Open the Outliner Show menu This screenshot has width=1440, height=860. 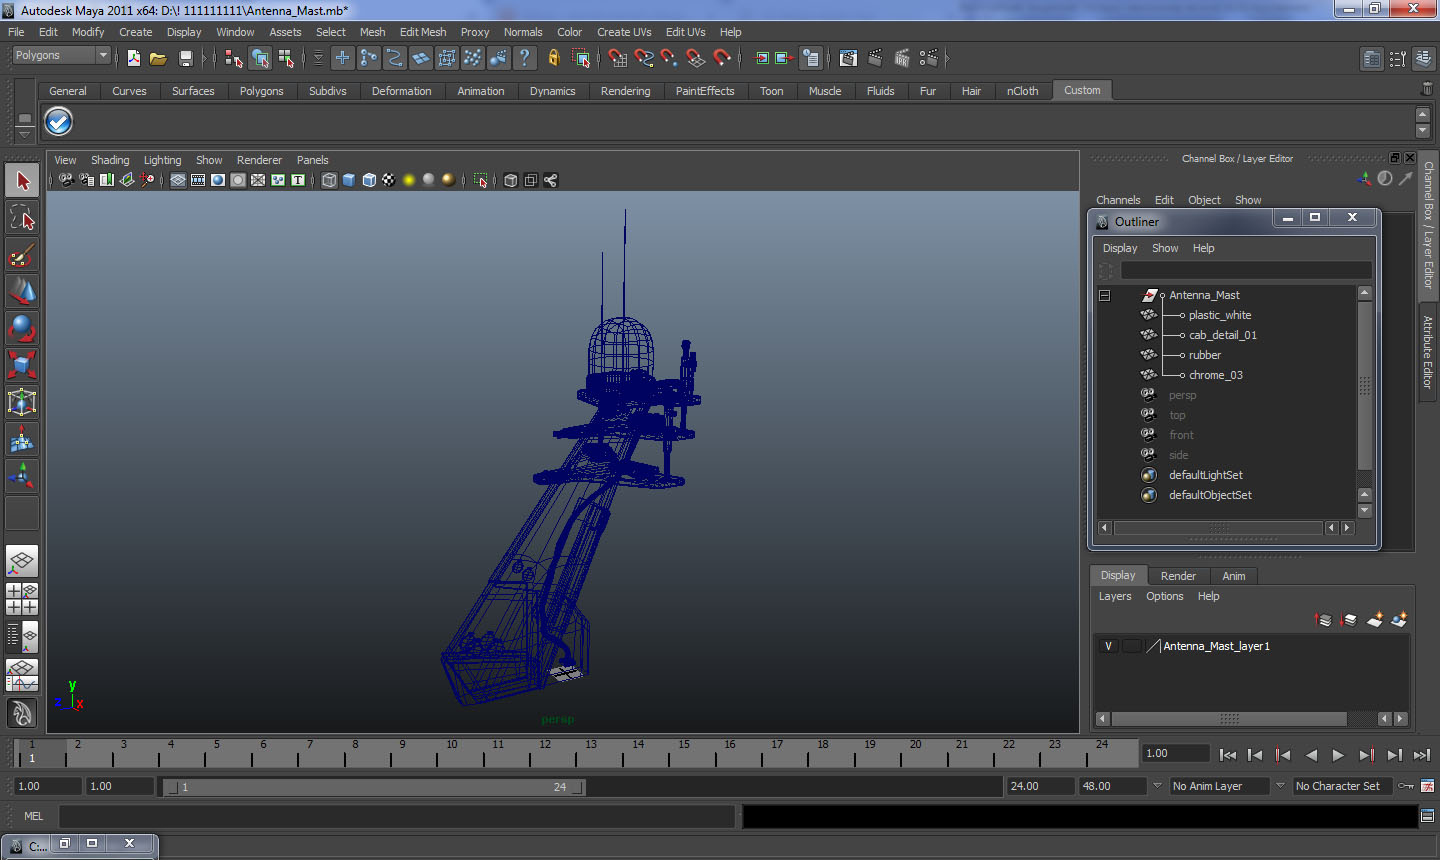1165,248
